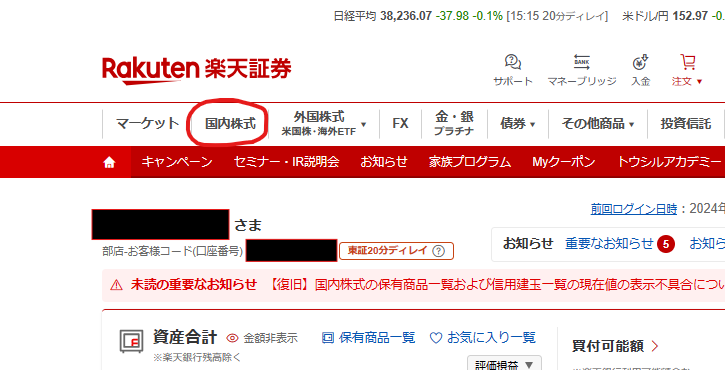Go to the home icon in the red bar
The height and width of the screenshot is (370, 725).
(109, 162)
